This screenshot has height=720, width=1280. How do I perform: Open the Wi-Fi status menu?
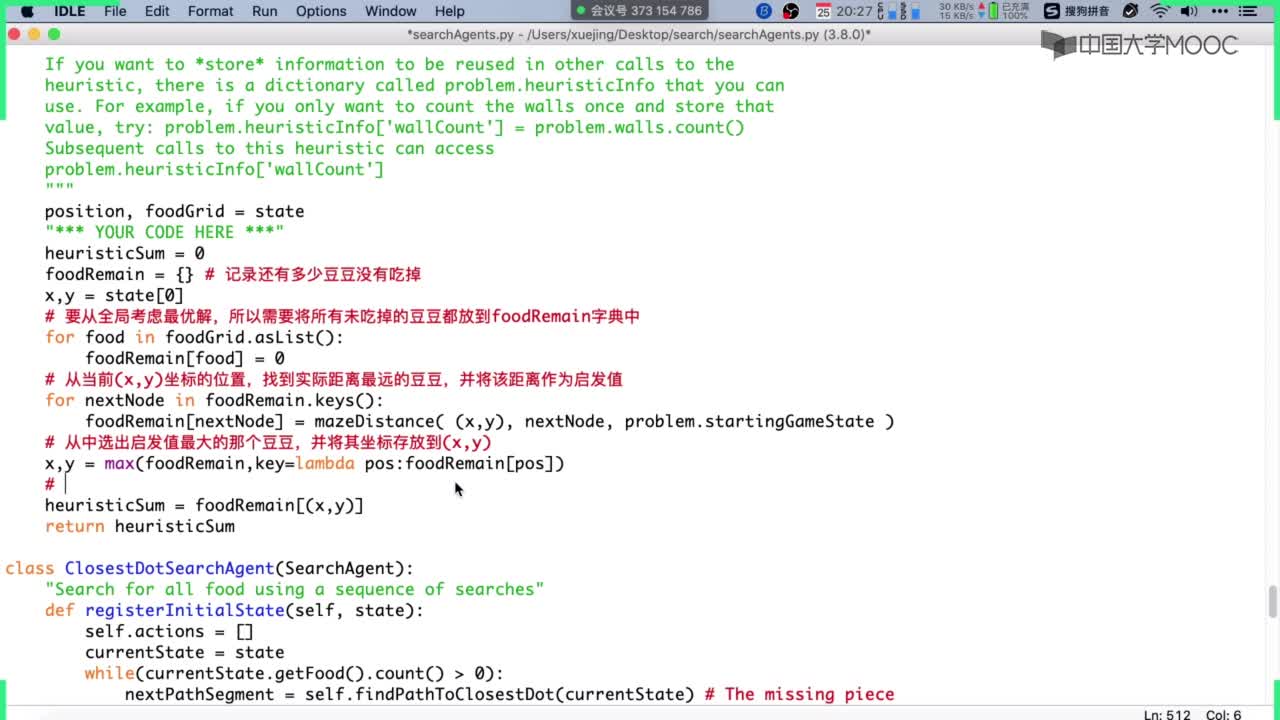(x=1161, y=11)
